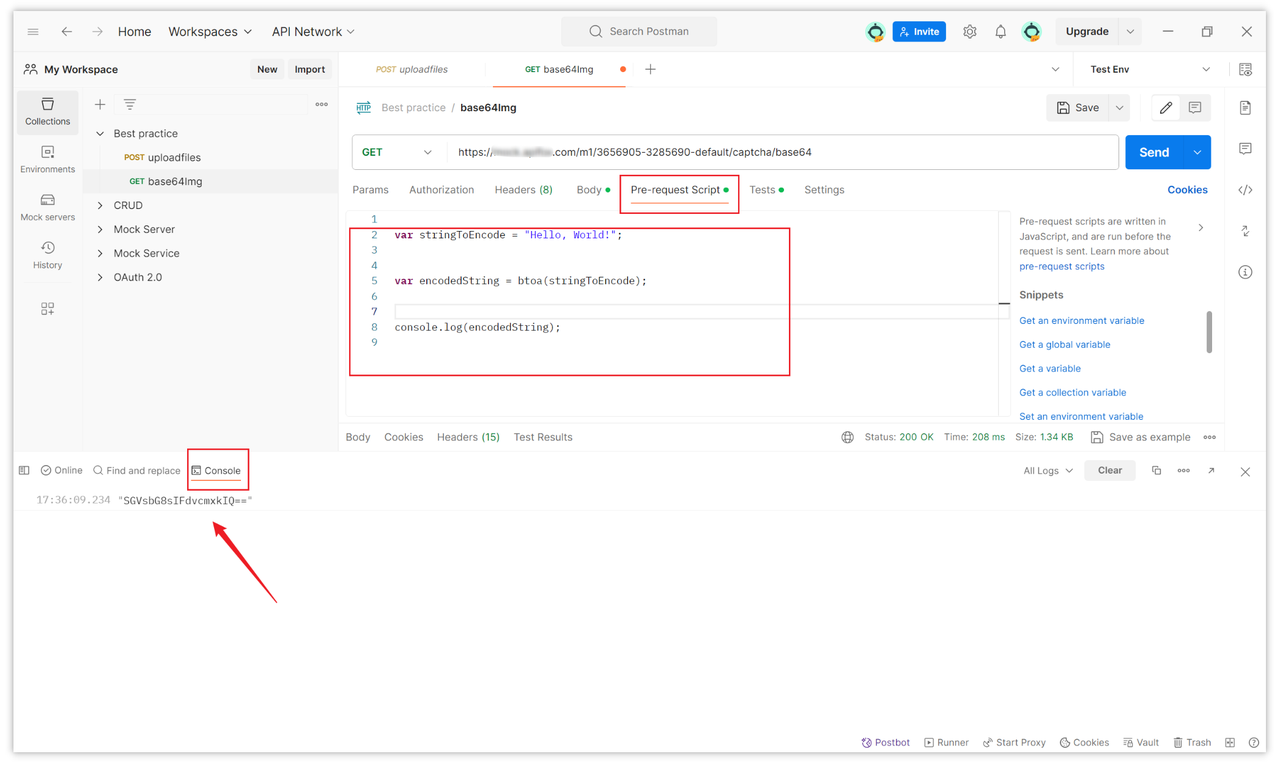Open the Settings gear icon

(969, 32)
